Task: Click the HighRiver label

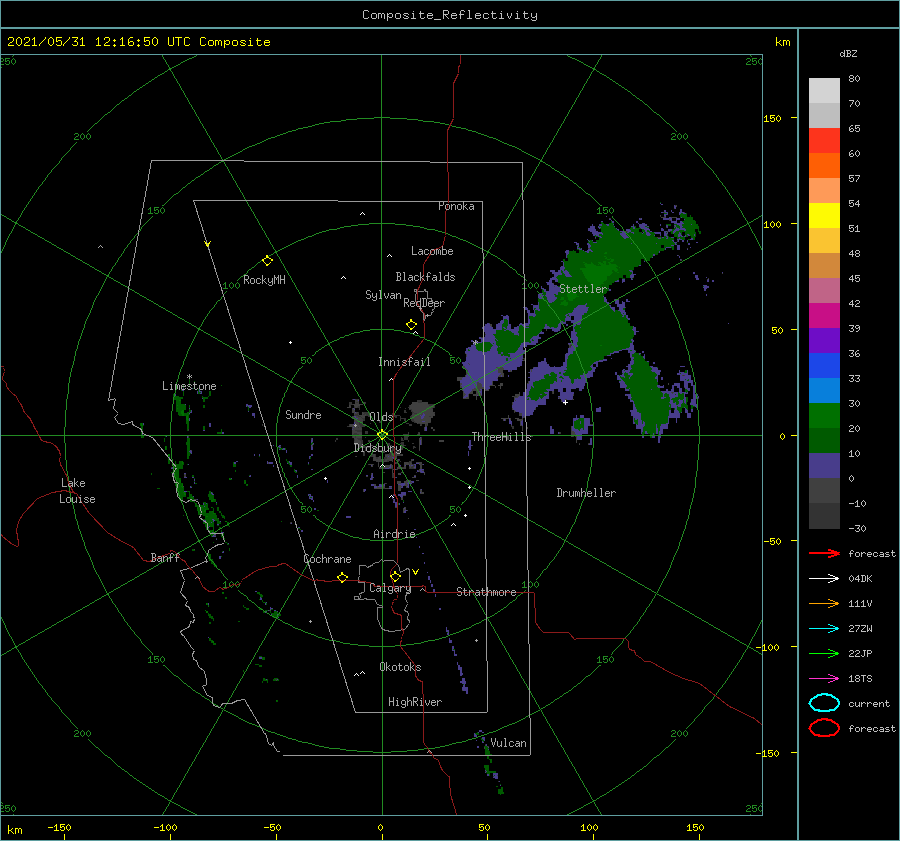Action: point(415,702)
